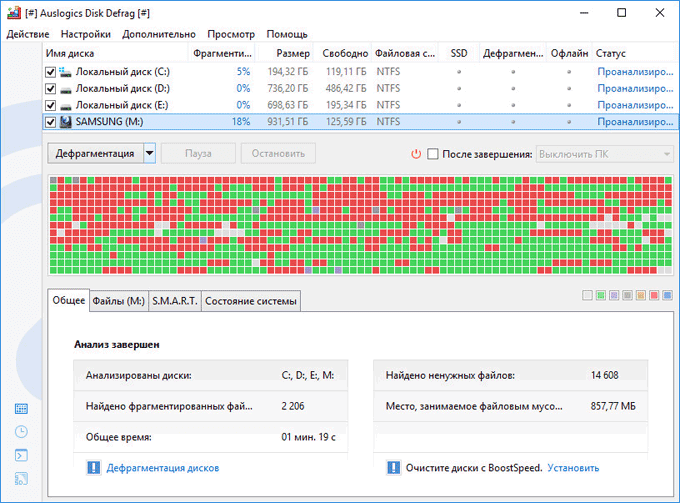Sort by the Офлайн column header
The height and width of the screenshot is (503, 680).
[x=569, y=53]
